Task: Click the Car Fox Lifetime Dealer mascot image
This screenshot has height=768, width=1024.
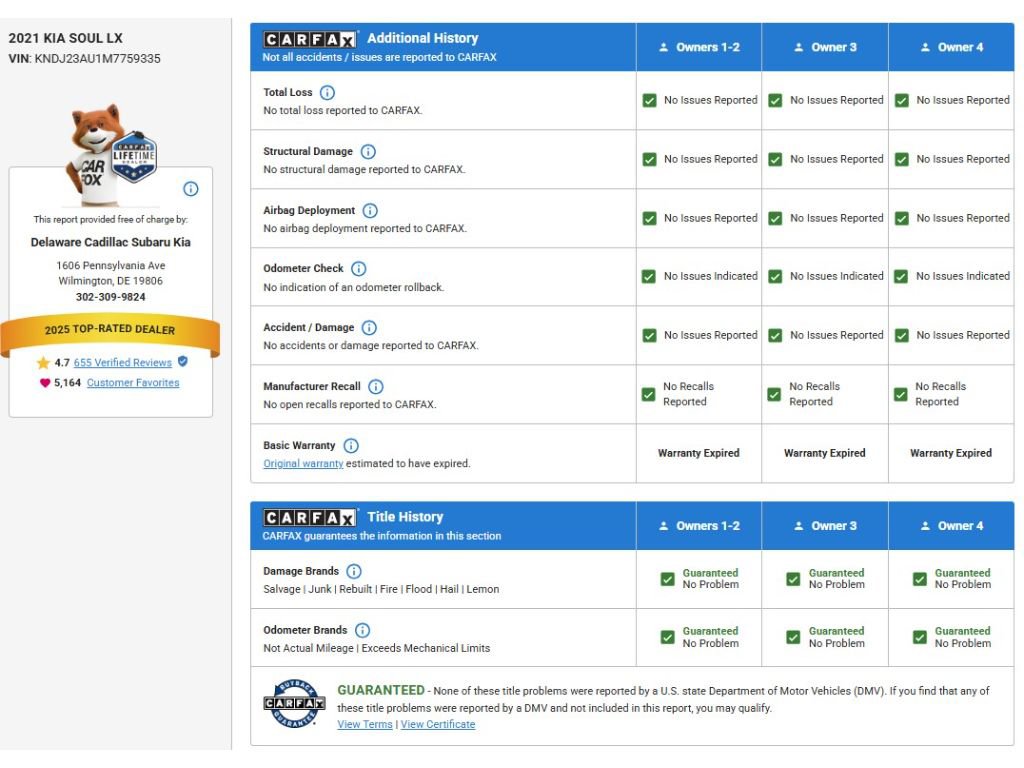Action: point(112,153)
